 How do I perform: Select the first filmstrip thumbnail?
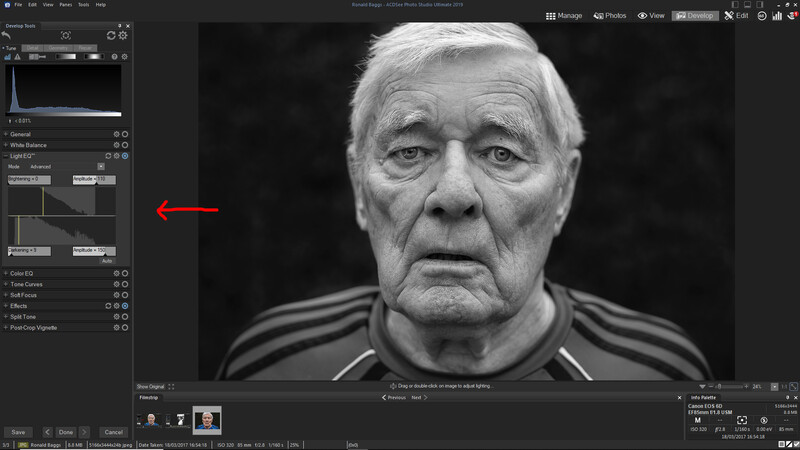[x=152, y=420]
